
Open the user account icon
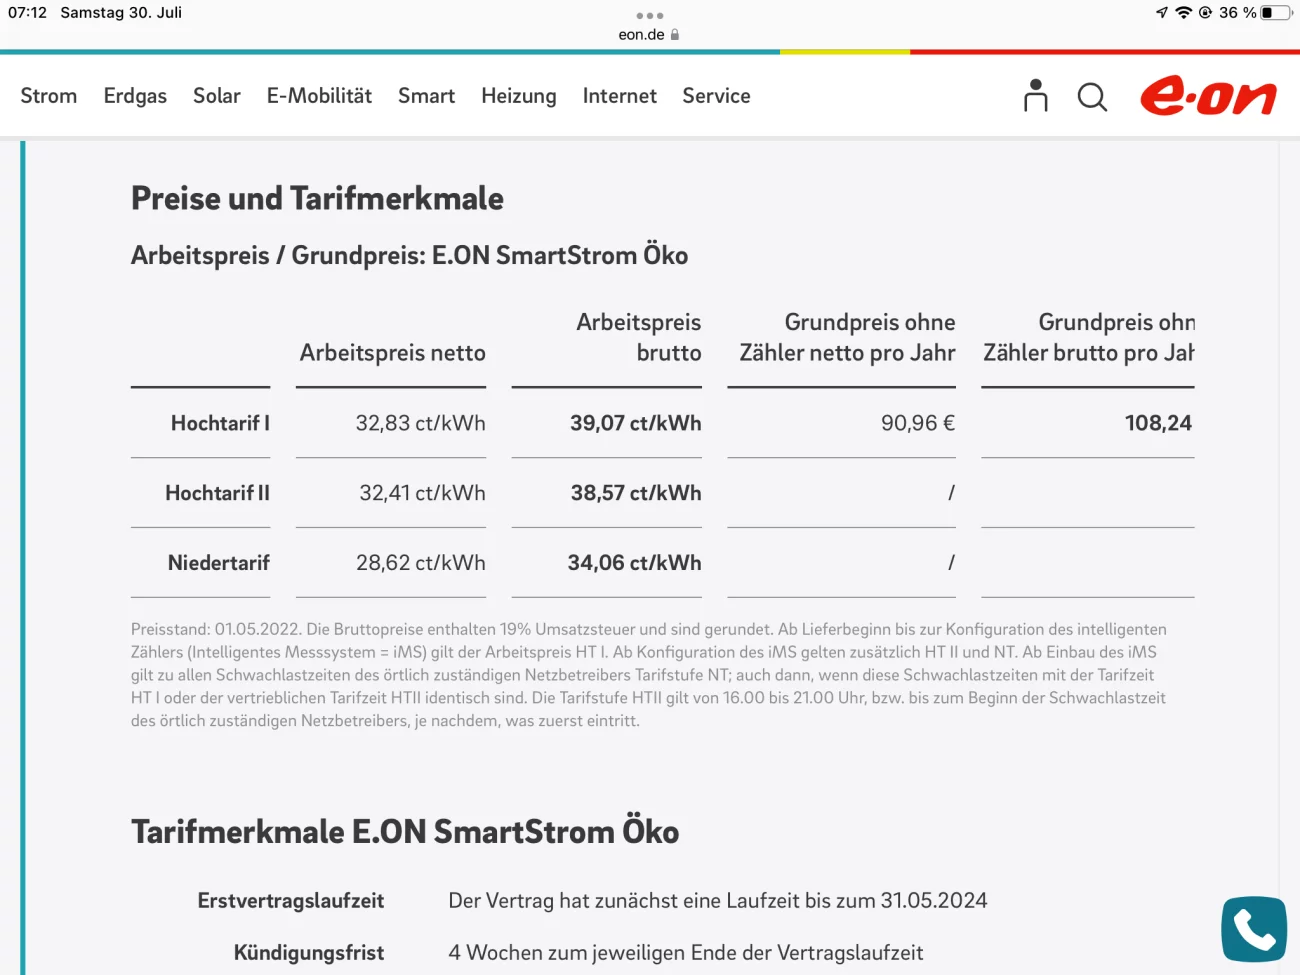[x=1035, y=96]
